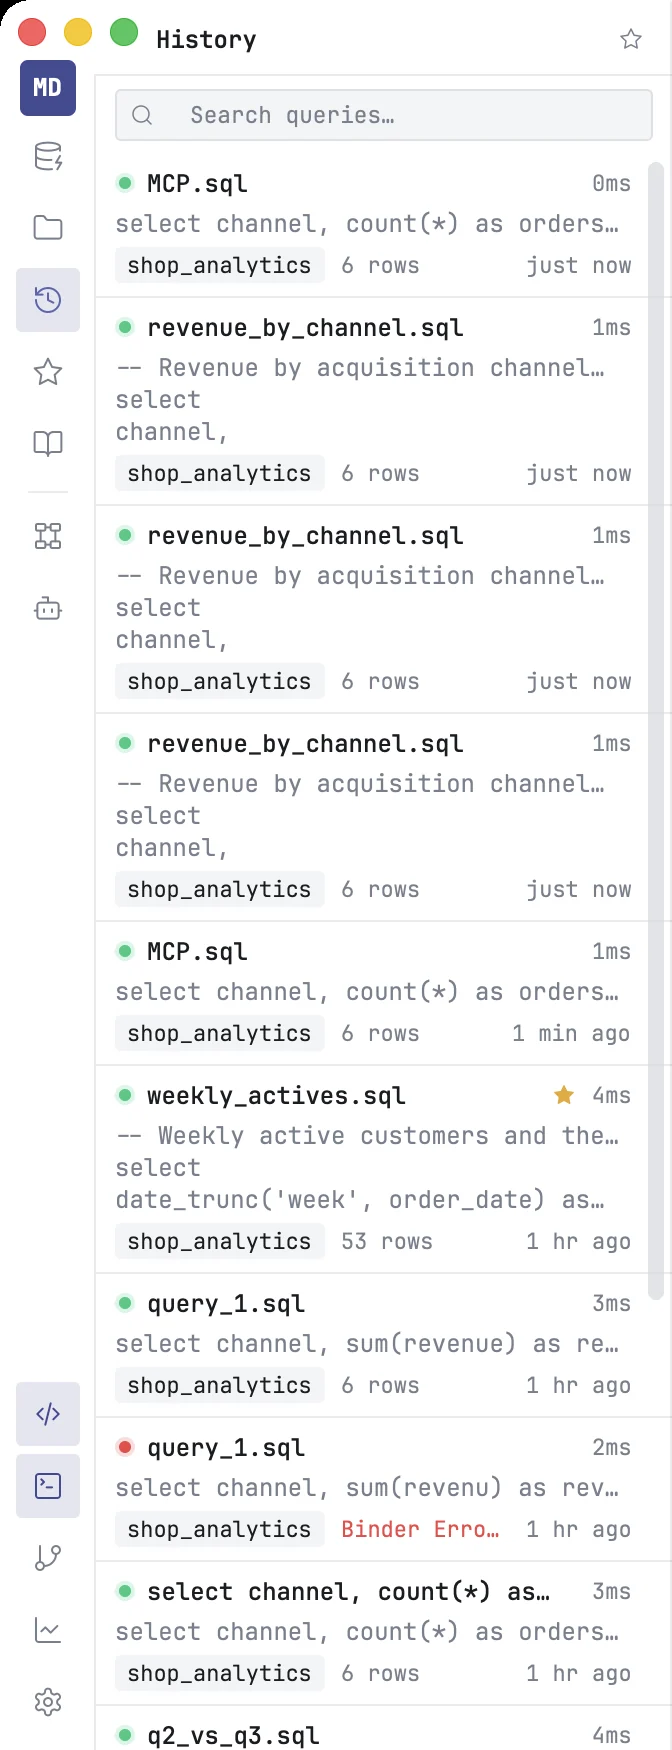Open the MD workspace avatar button
Image resolution: width=672 pixels, height=1750 pixels.
(48, 88)
